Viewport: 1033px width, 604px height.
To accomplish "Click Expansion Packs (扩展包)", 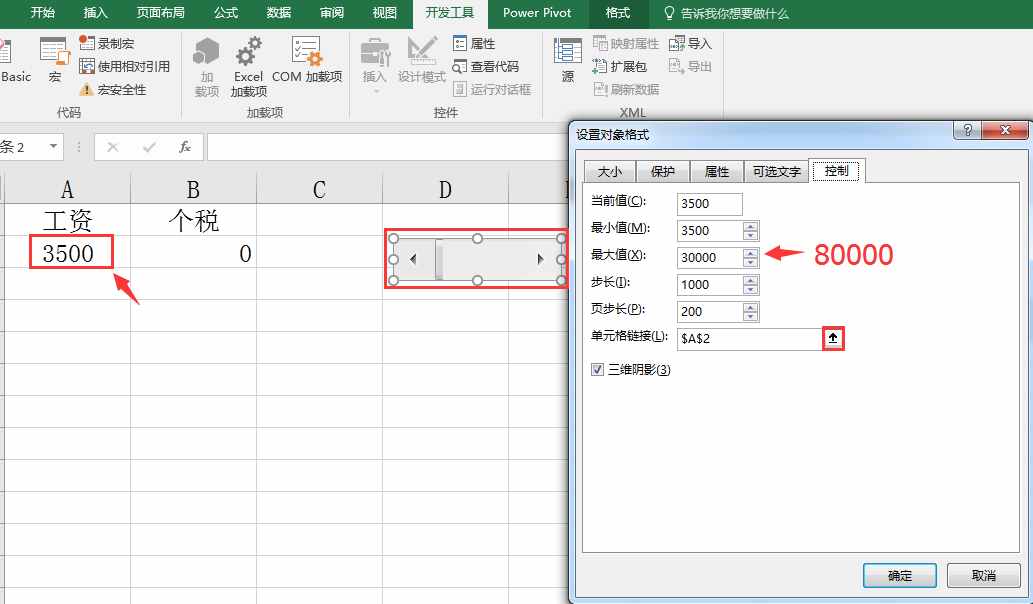I will [x=620, y=67].
